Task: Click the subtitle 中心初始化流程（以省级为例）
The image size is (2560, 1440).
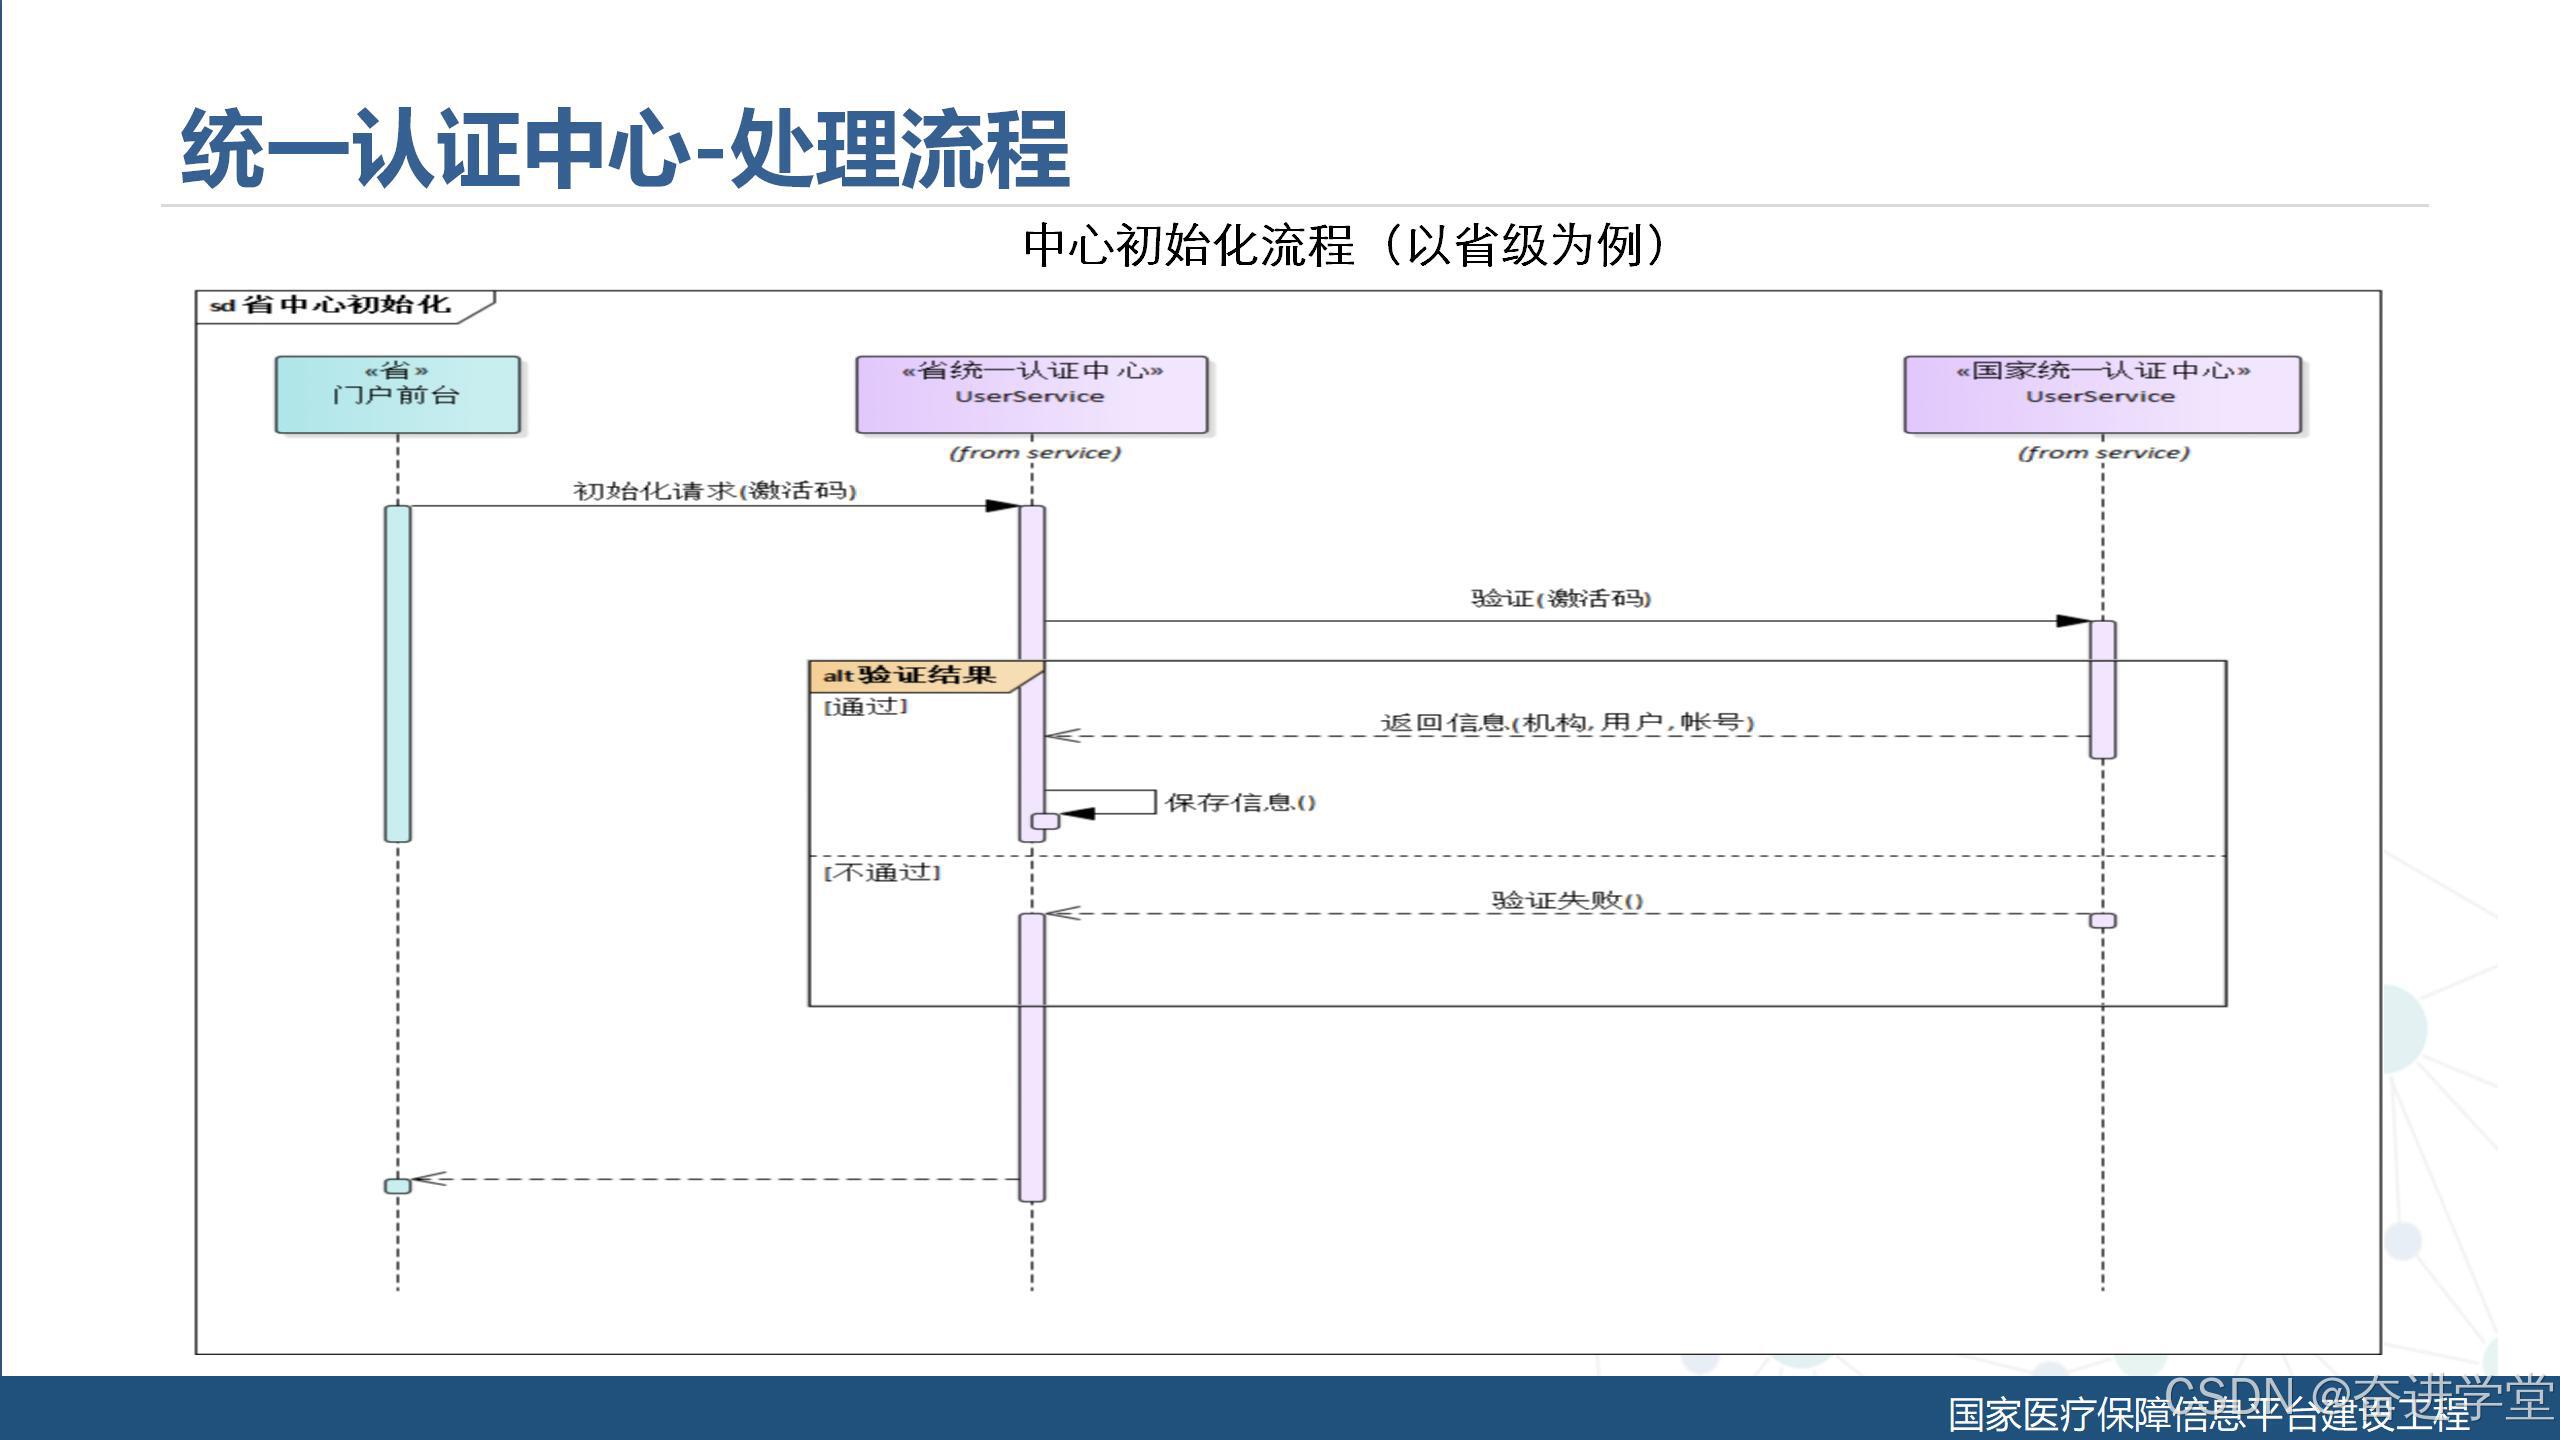Action: point(1343,245)
